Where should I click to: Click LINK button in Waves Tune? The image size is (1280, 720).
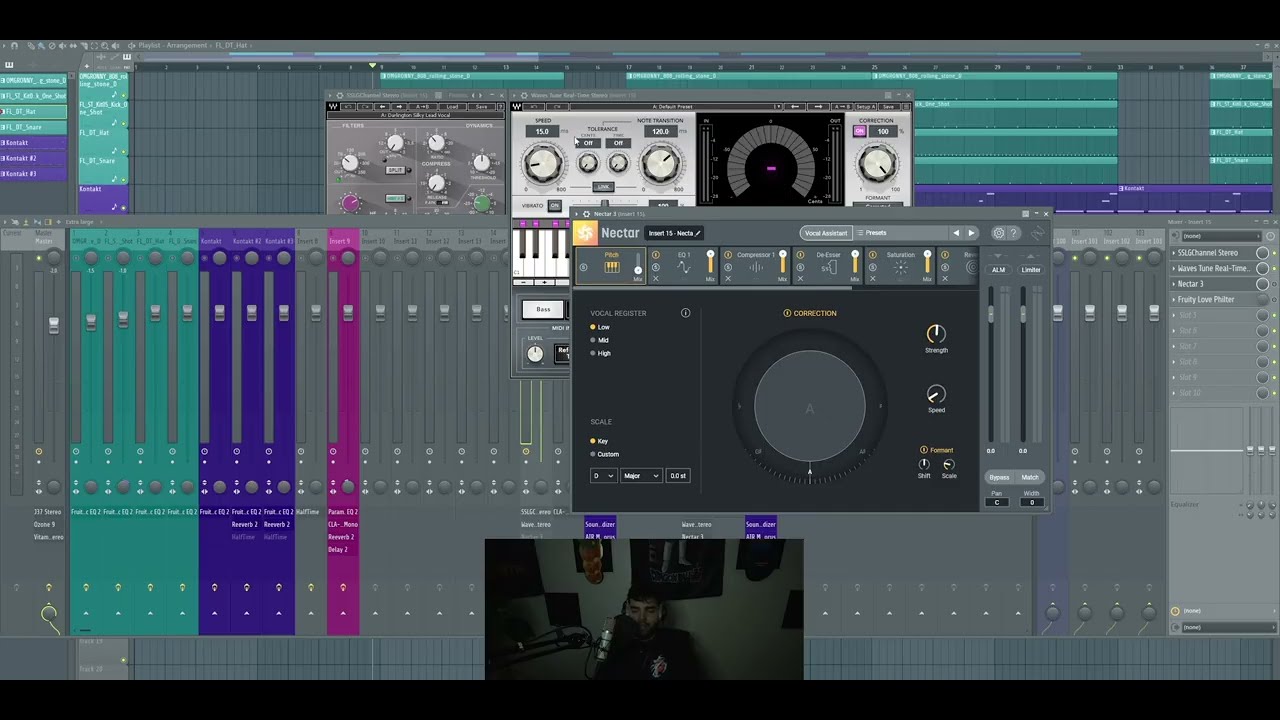603,187
